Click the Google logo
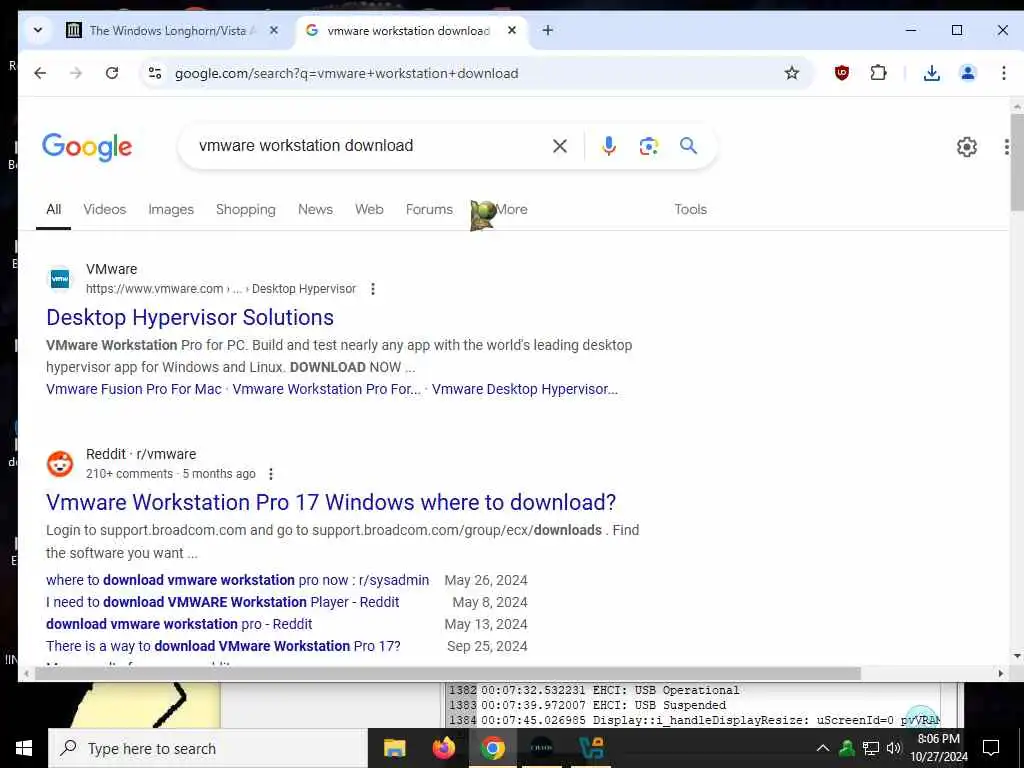Image resolution: width=1024 pixels, height=768 pixels. pos(87,147)
